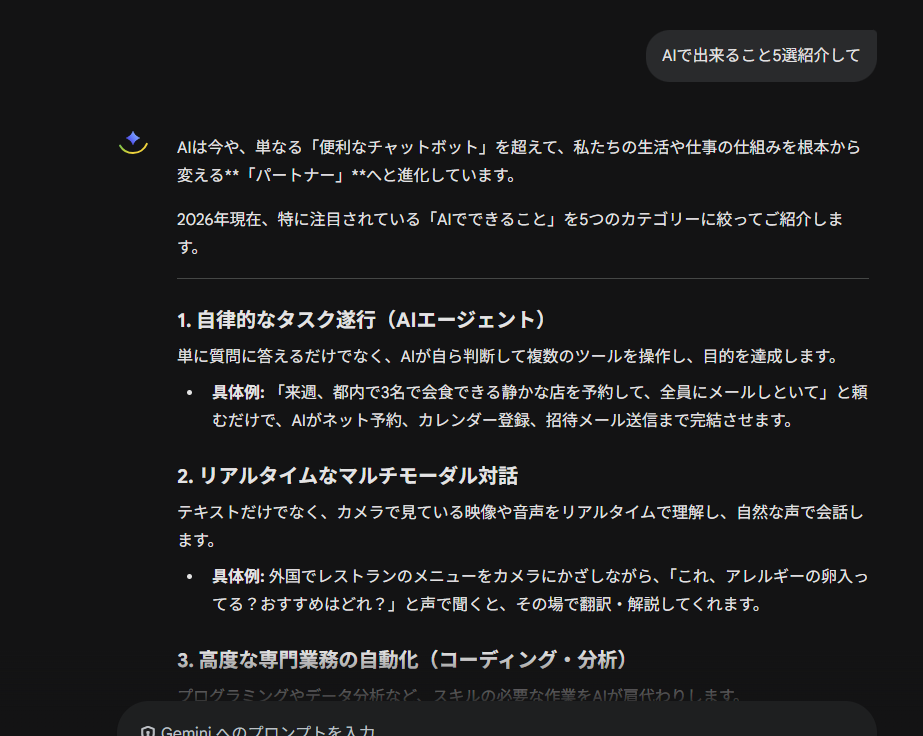Click the heading '3. 高度な専門業務の自動化（コーディング・分析）'
The image size is (923, 736).
click(x=401, y=659)
